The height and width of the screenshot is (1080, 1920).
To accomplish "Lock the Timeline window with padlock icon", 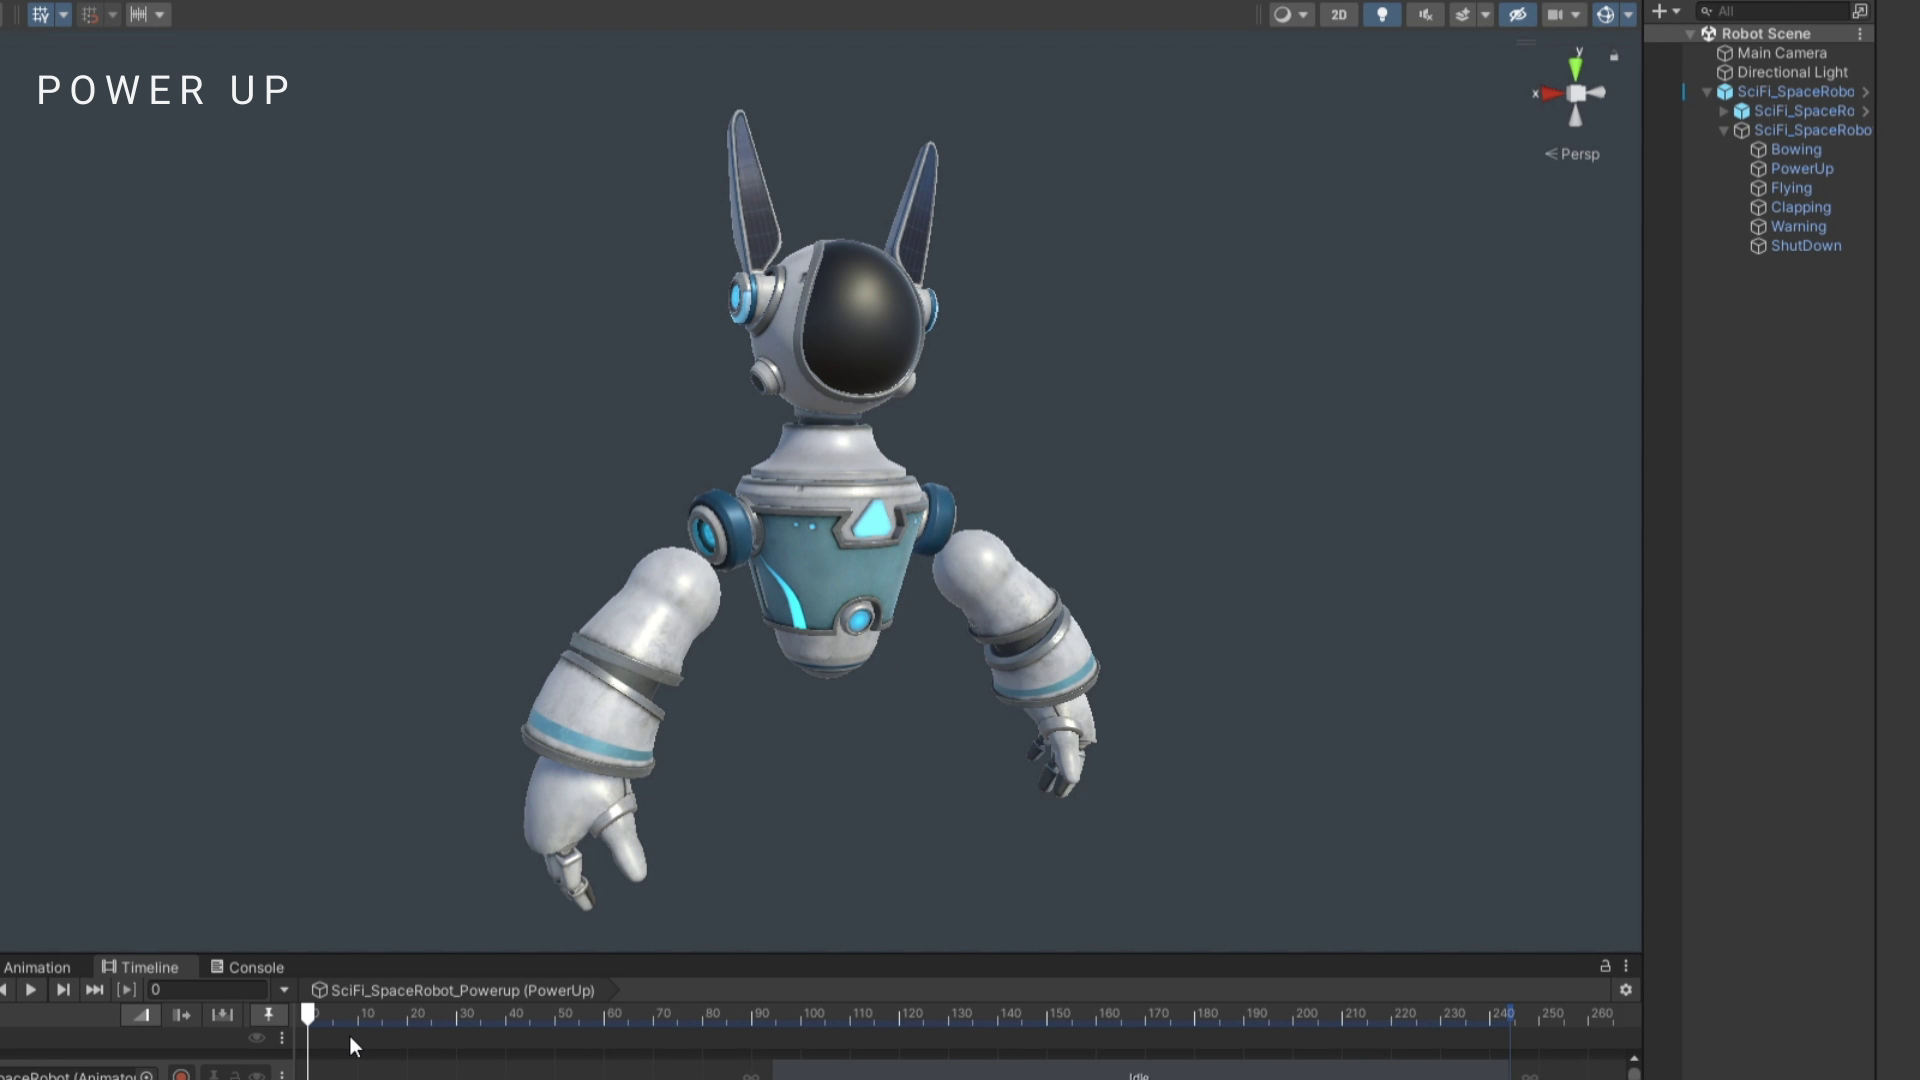I will [1605, 966].
